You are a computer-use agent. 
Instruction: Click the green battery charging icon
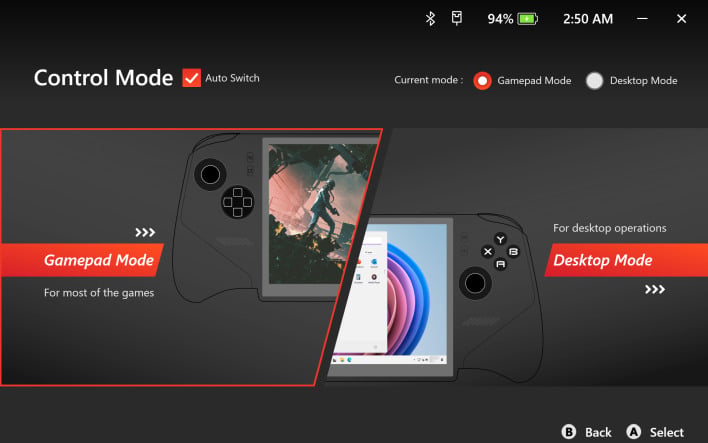527,19
